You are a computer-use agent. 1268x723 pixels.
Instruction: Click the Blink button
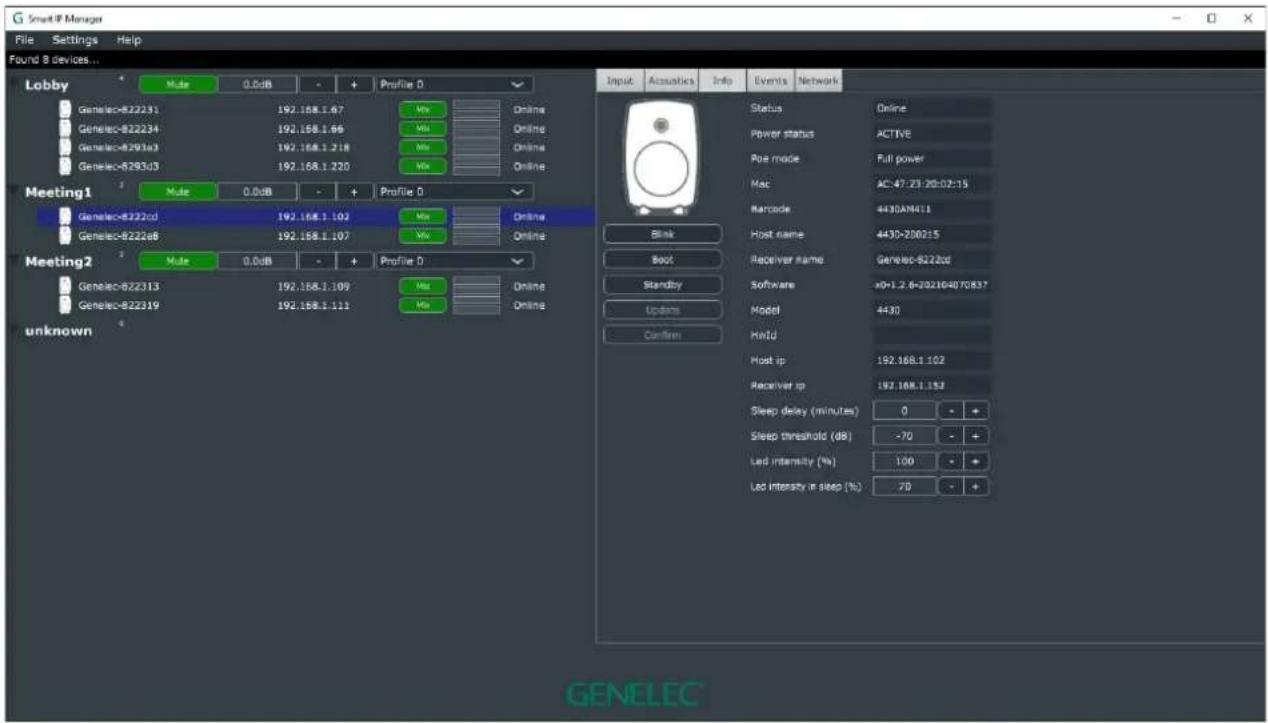(662, 234)
